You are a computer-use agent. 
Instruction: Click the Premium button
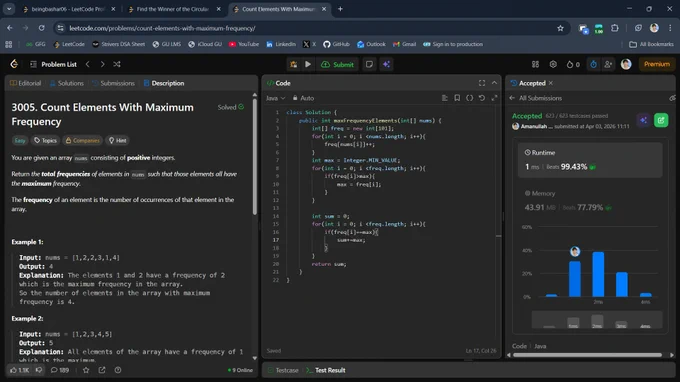[x=657, y=64]
